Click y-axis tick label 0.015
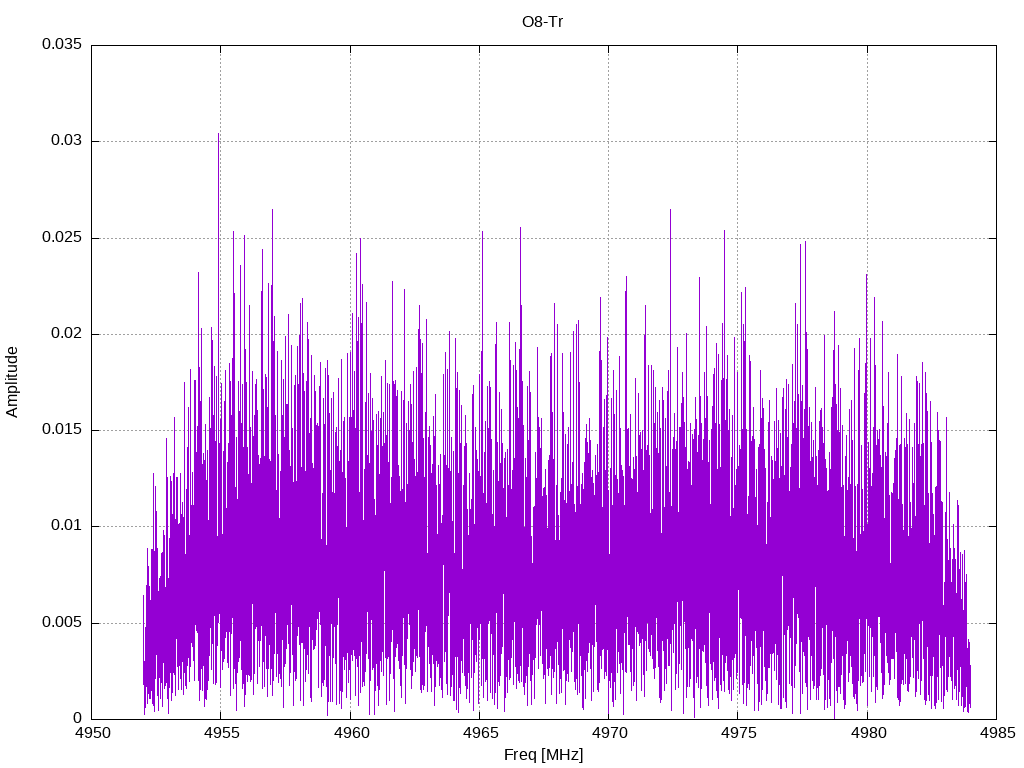1024x768 pixels. coord(62,429)
